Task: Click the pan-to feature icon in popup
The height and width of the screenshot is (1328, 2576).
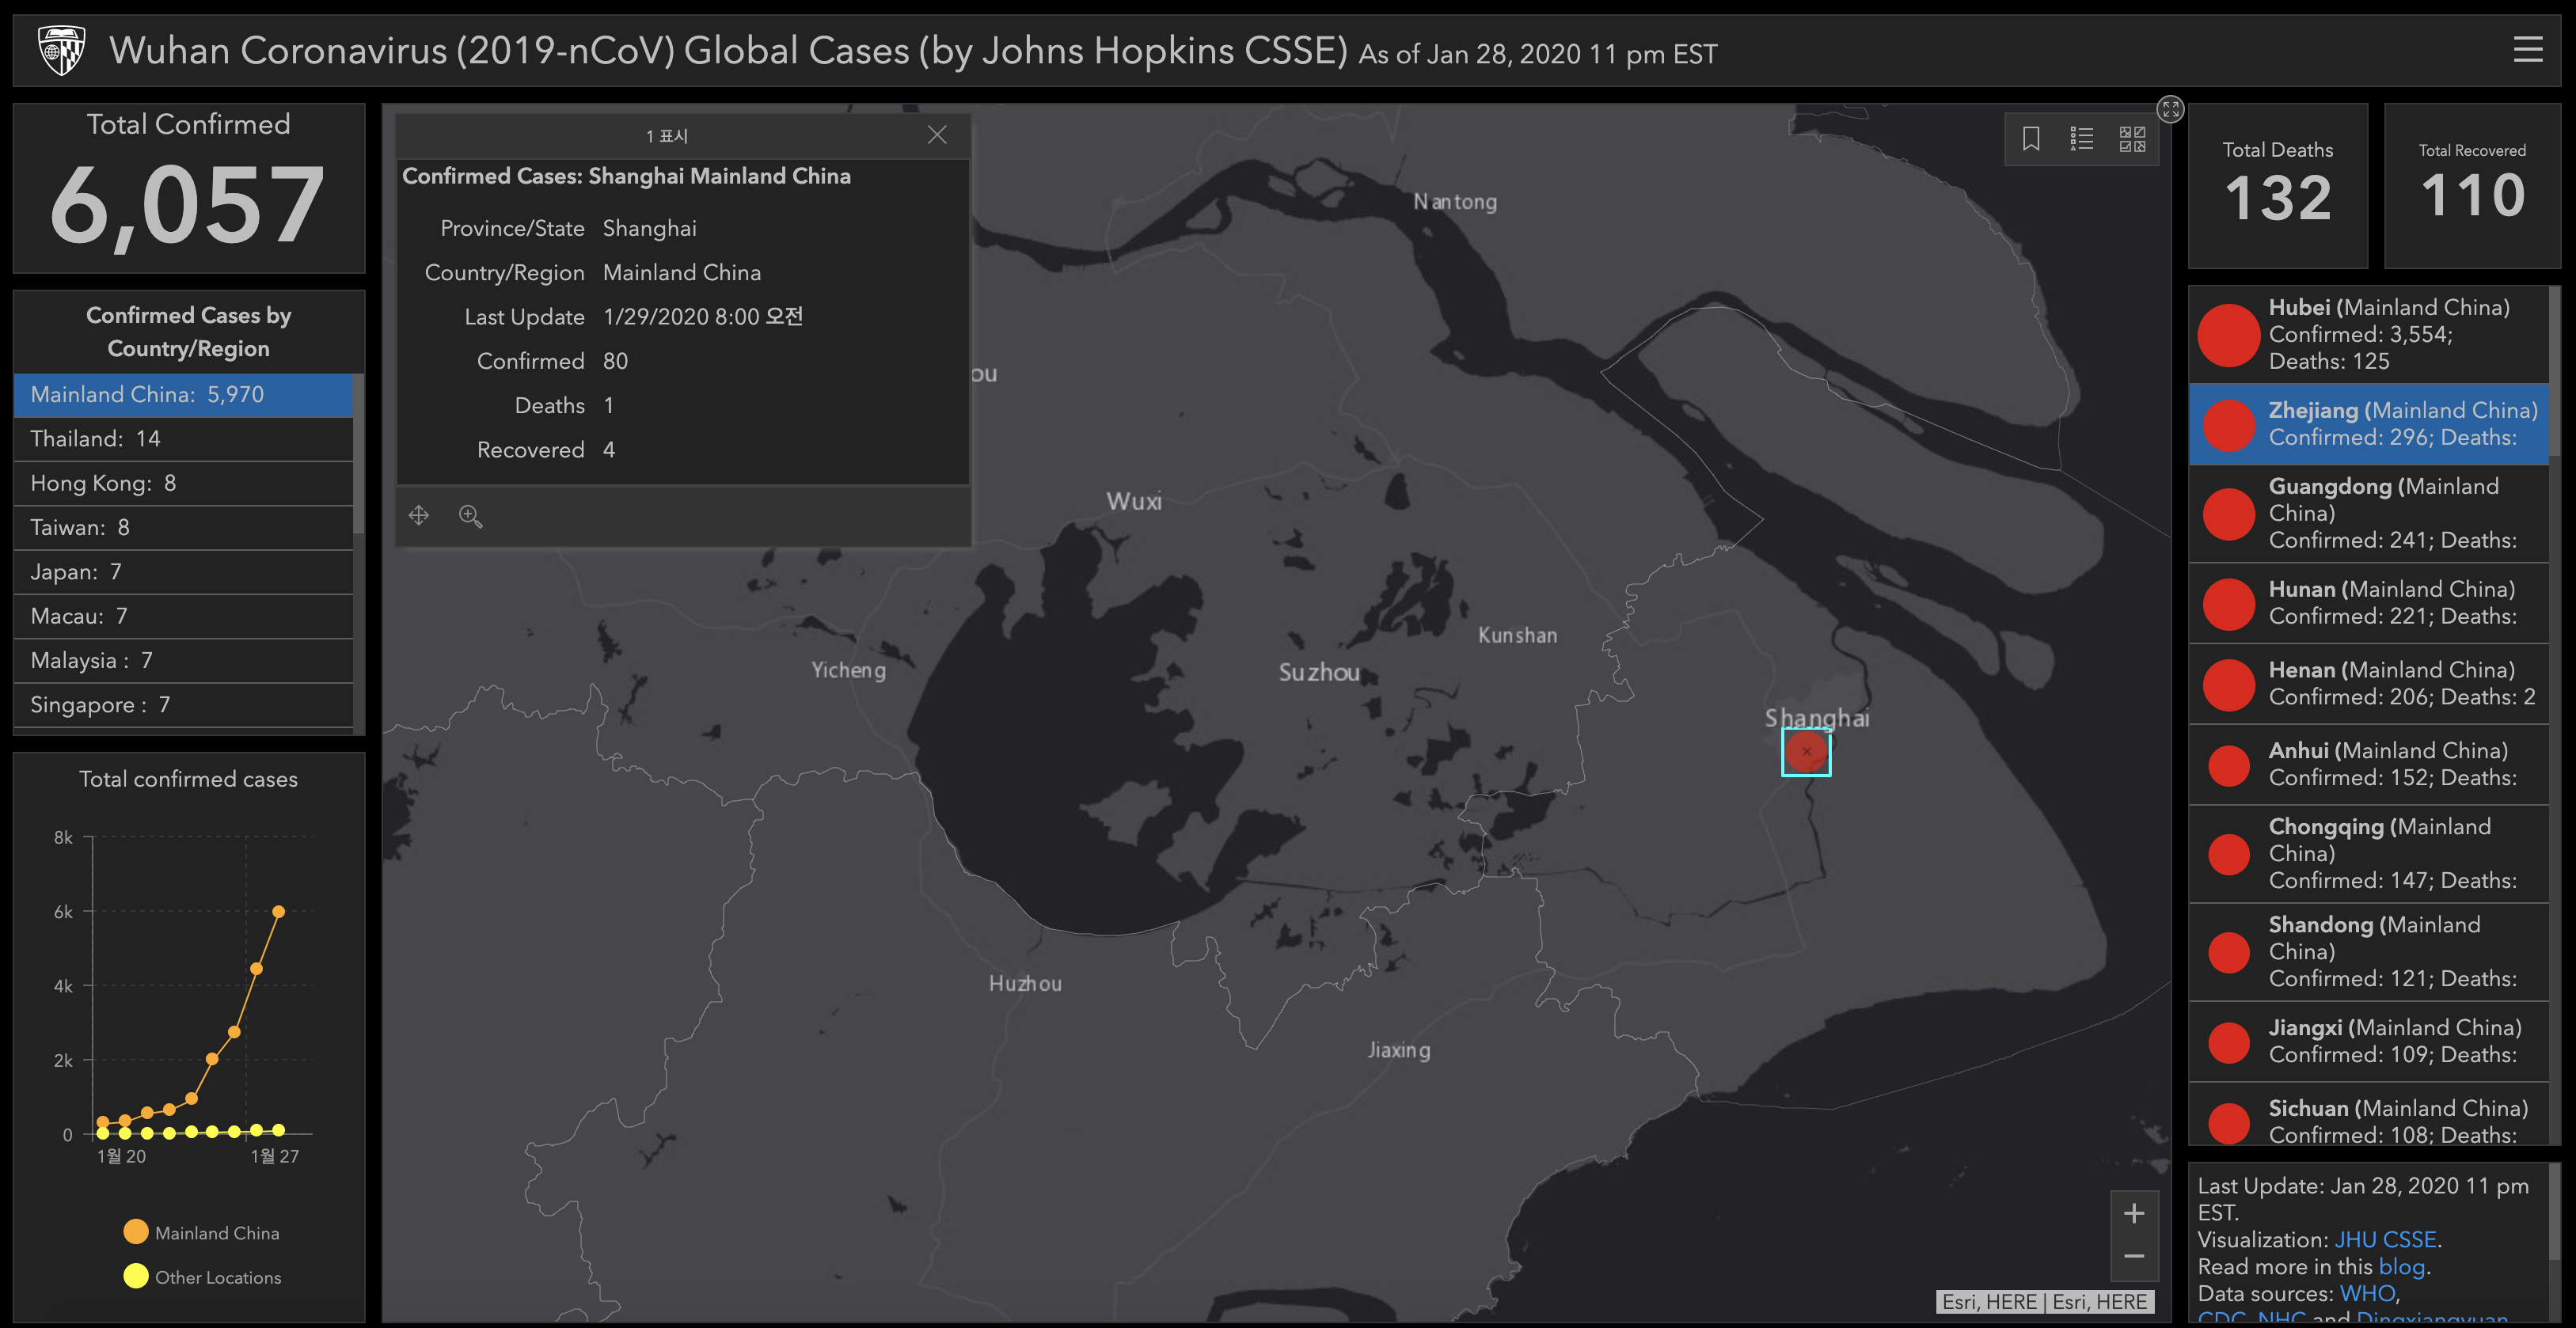Action: (x=419, y=516)
